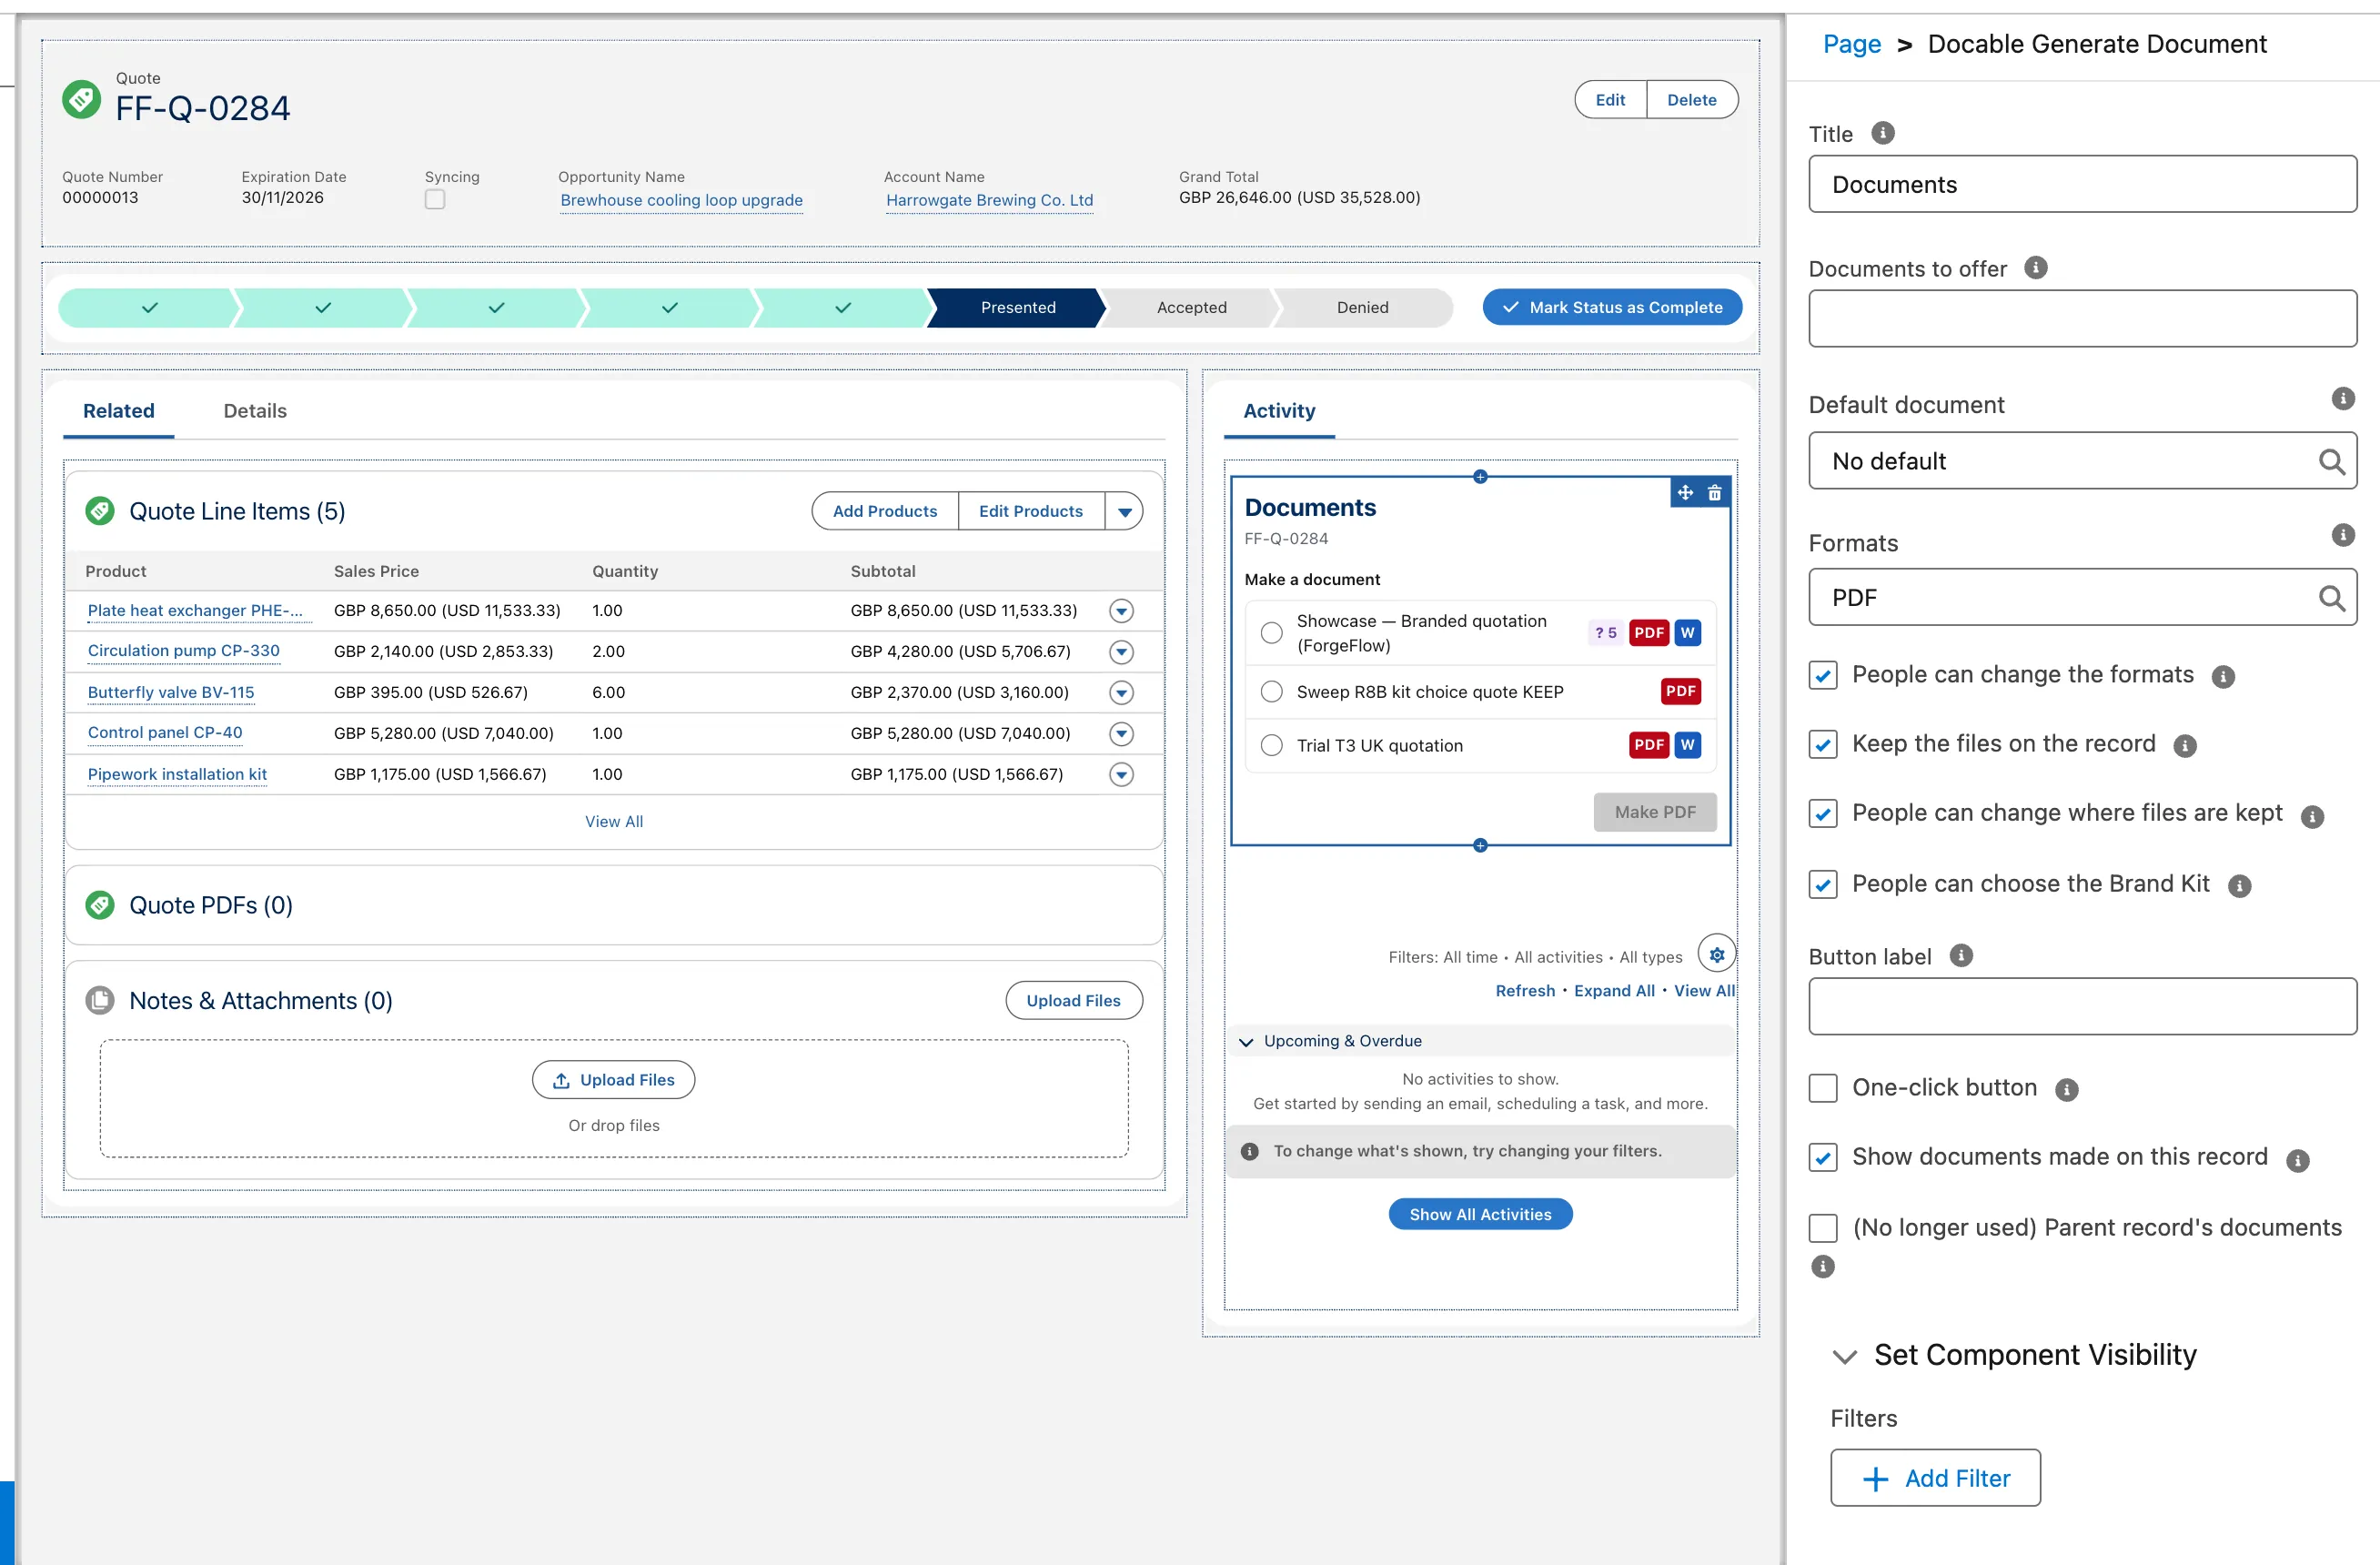Click the Add Filter button
2380x1565 pixels.
pos(1935,1478)
